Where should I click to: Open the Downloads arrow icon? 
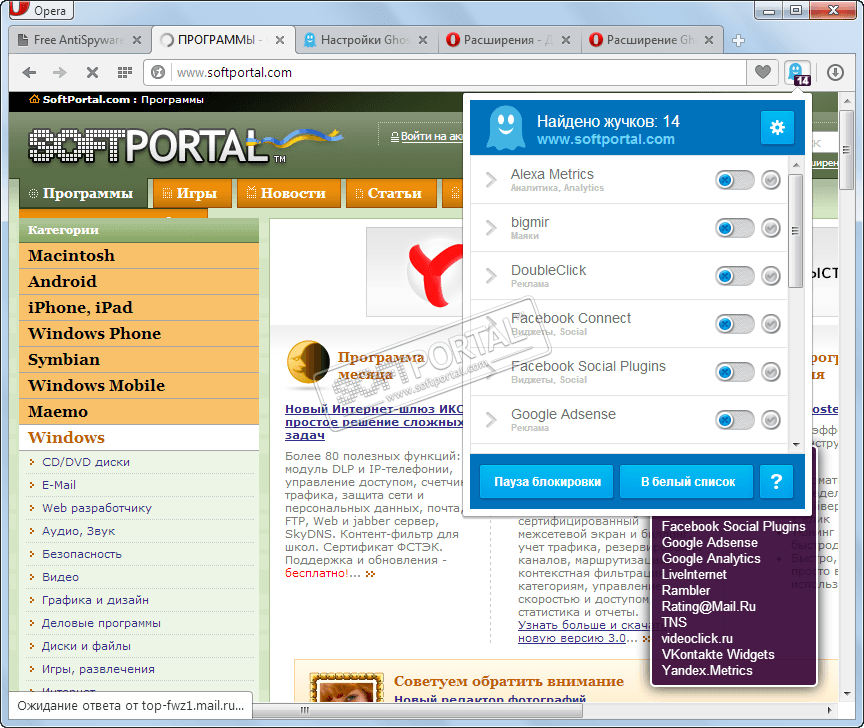click(835, 72)
